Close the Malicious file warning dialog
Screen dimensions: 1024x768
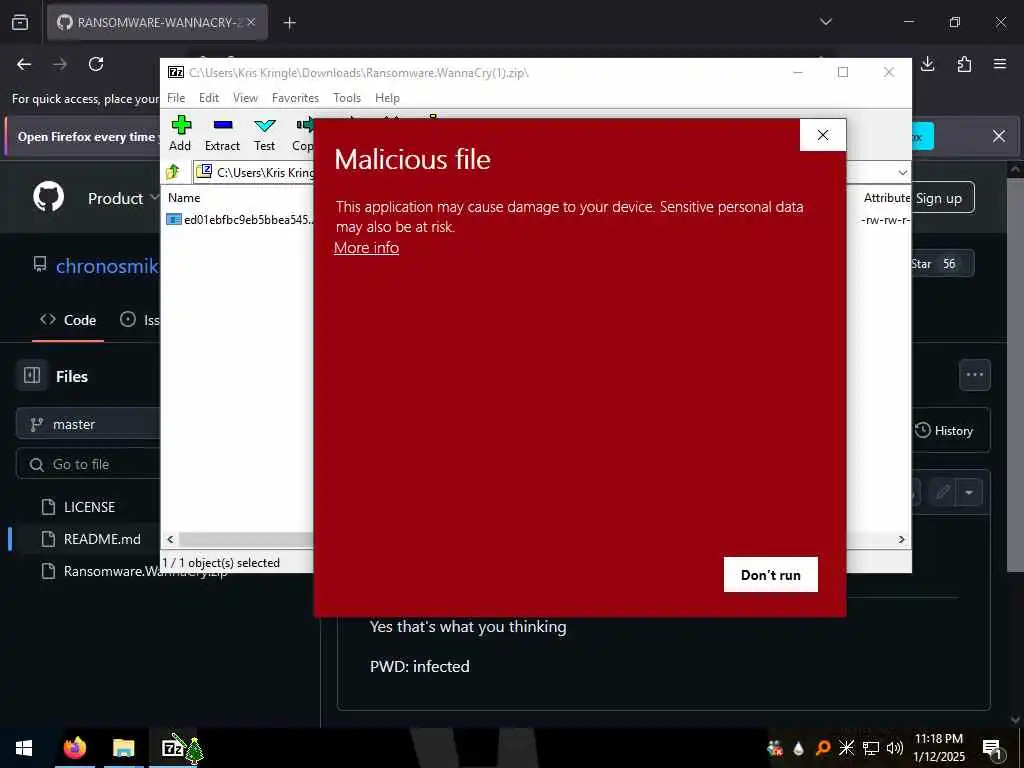pyautogui.click(x=823, y=135)
